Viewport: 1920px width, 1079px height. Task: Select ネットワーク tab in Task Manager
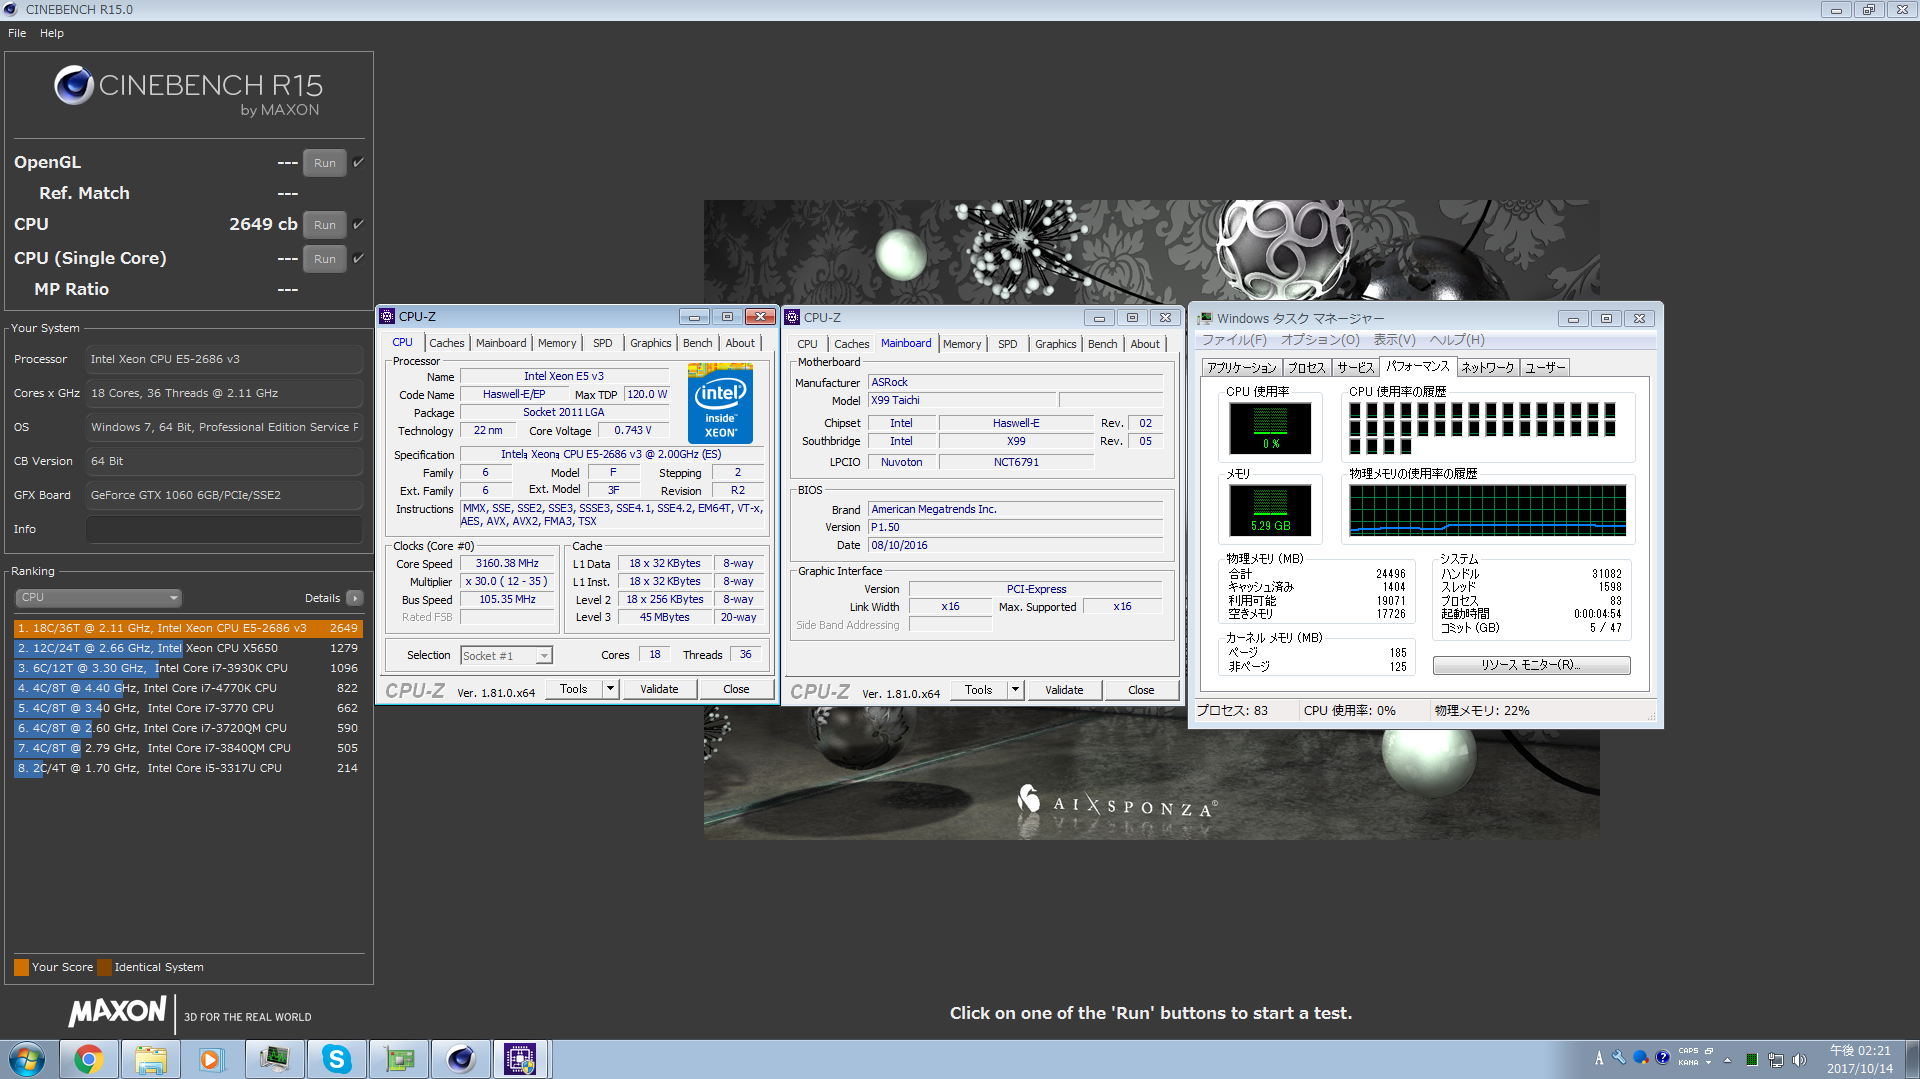coord(1487,368)
